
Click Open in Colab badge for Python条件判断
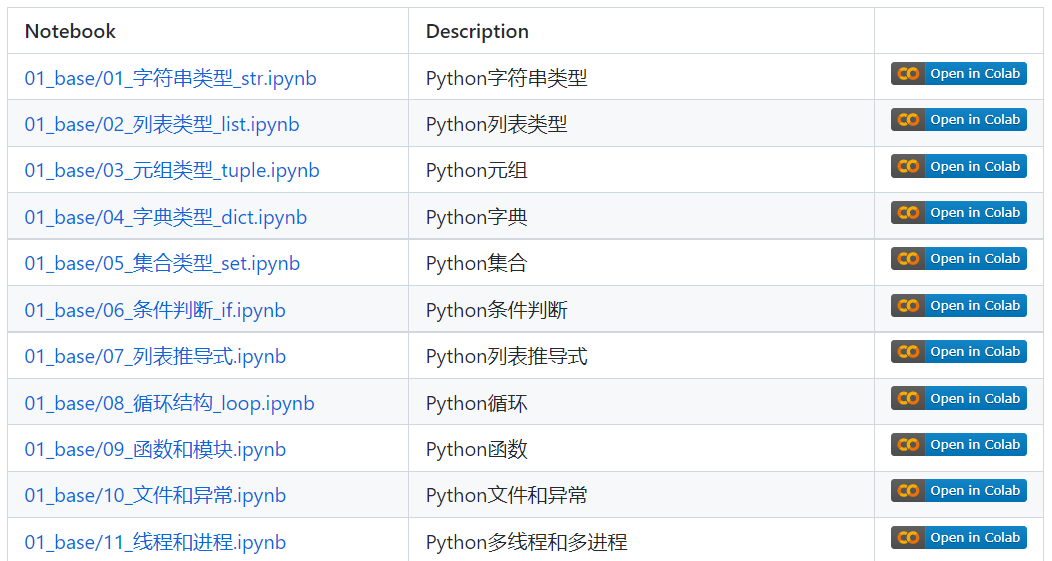point(959,306)
